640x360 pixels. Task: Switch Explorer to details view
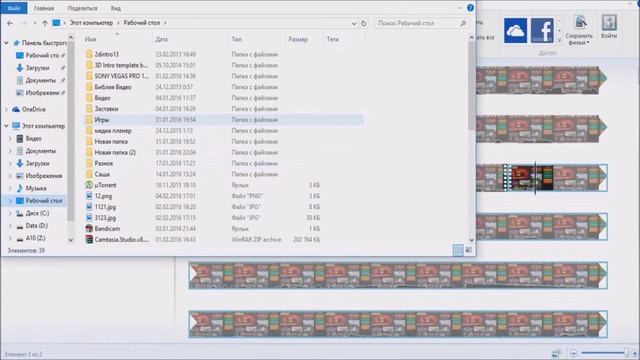pos(458,250)
